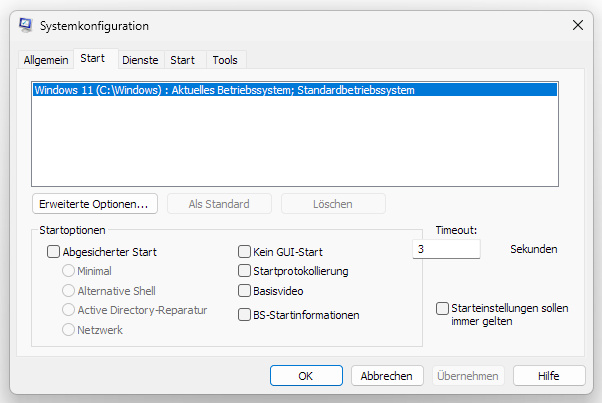Toggle BS-Startinformationen checkbox
Viewport: 602px width, 403px height.
(x=245, y=315)
